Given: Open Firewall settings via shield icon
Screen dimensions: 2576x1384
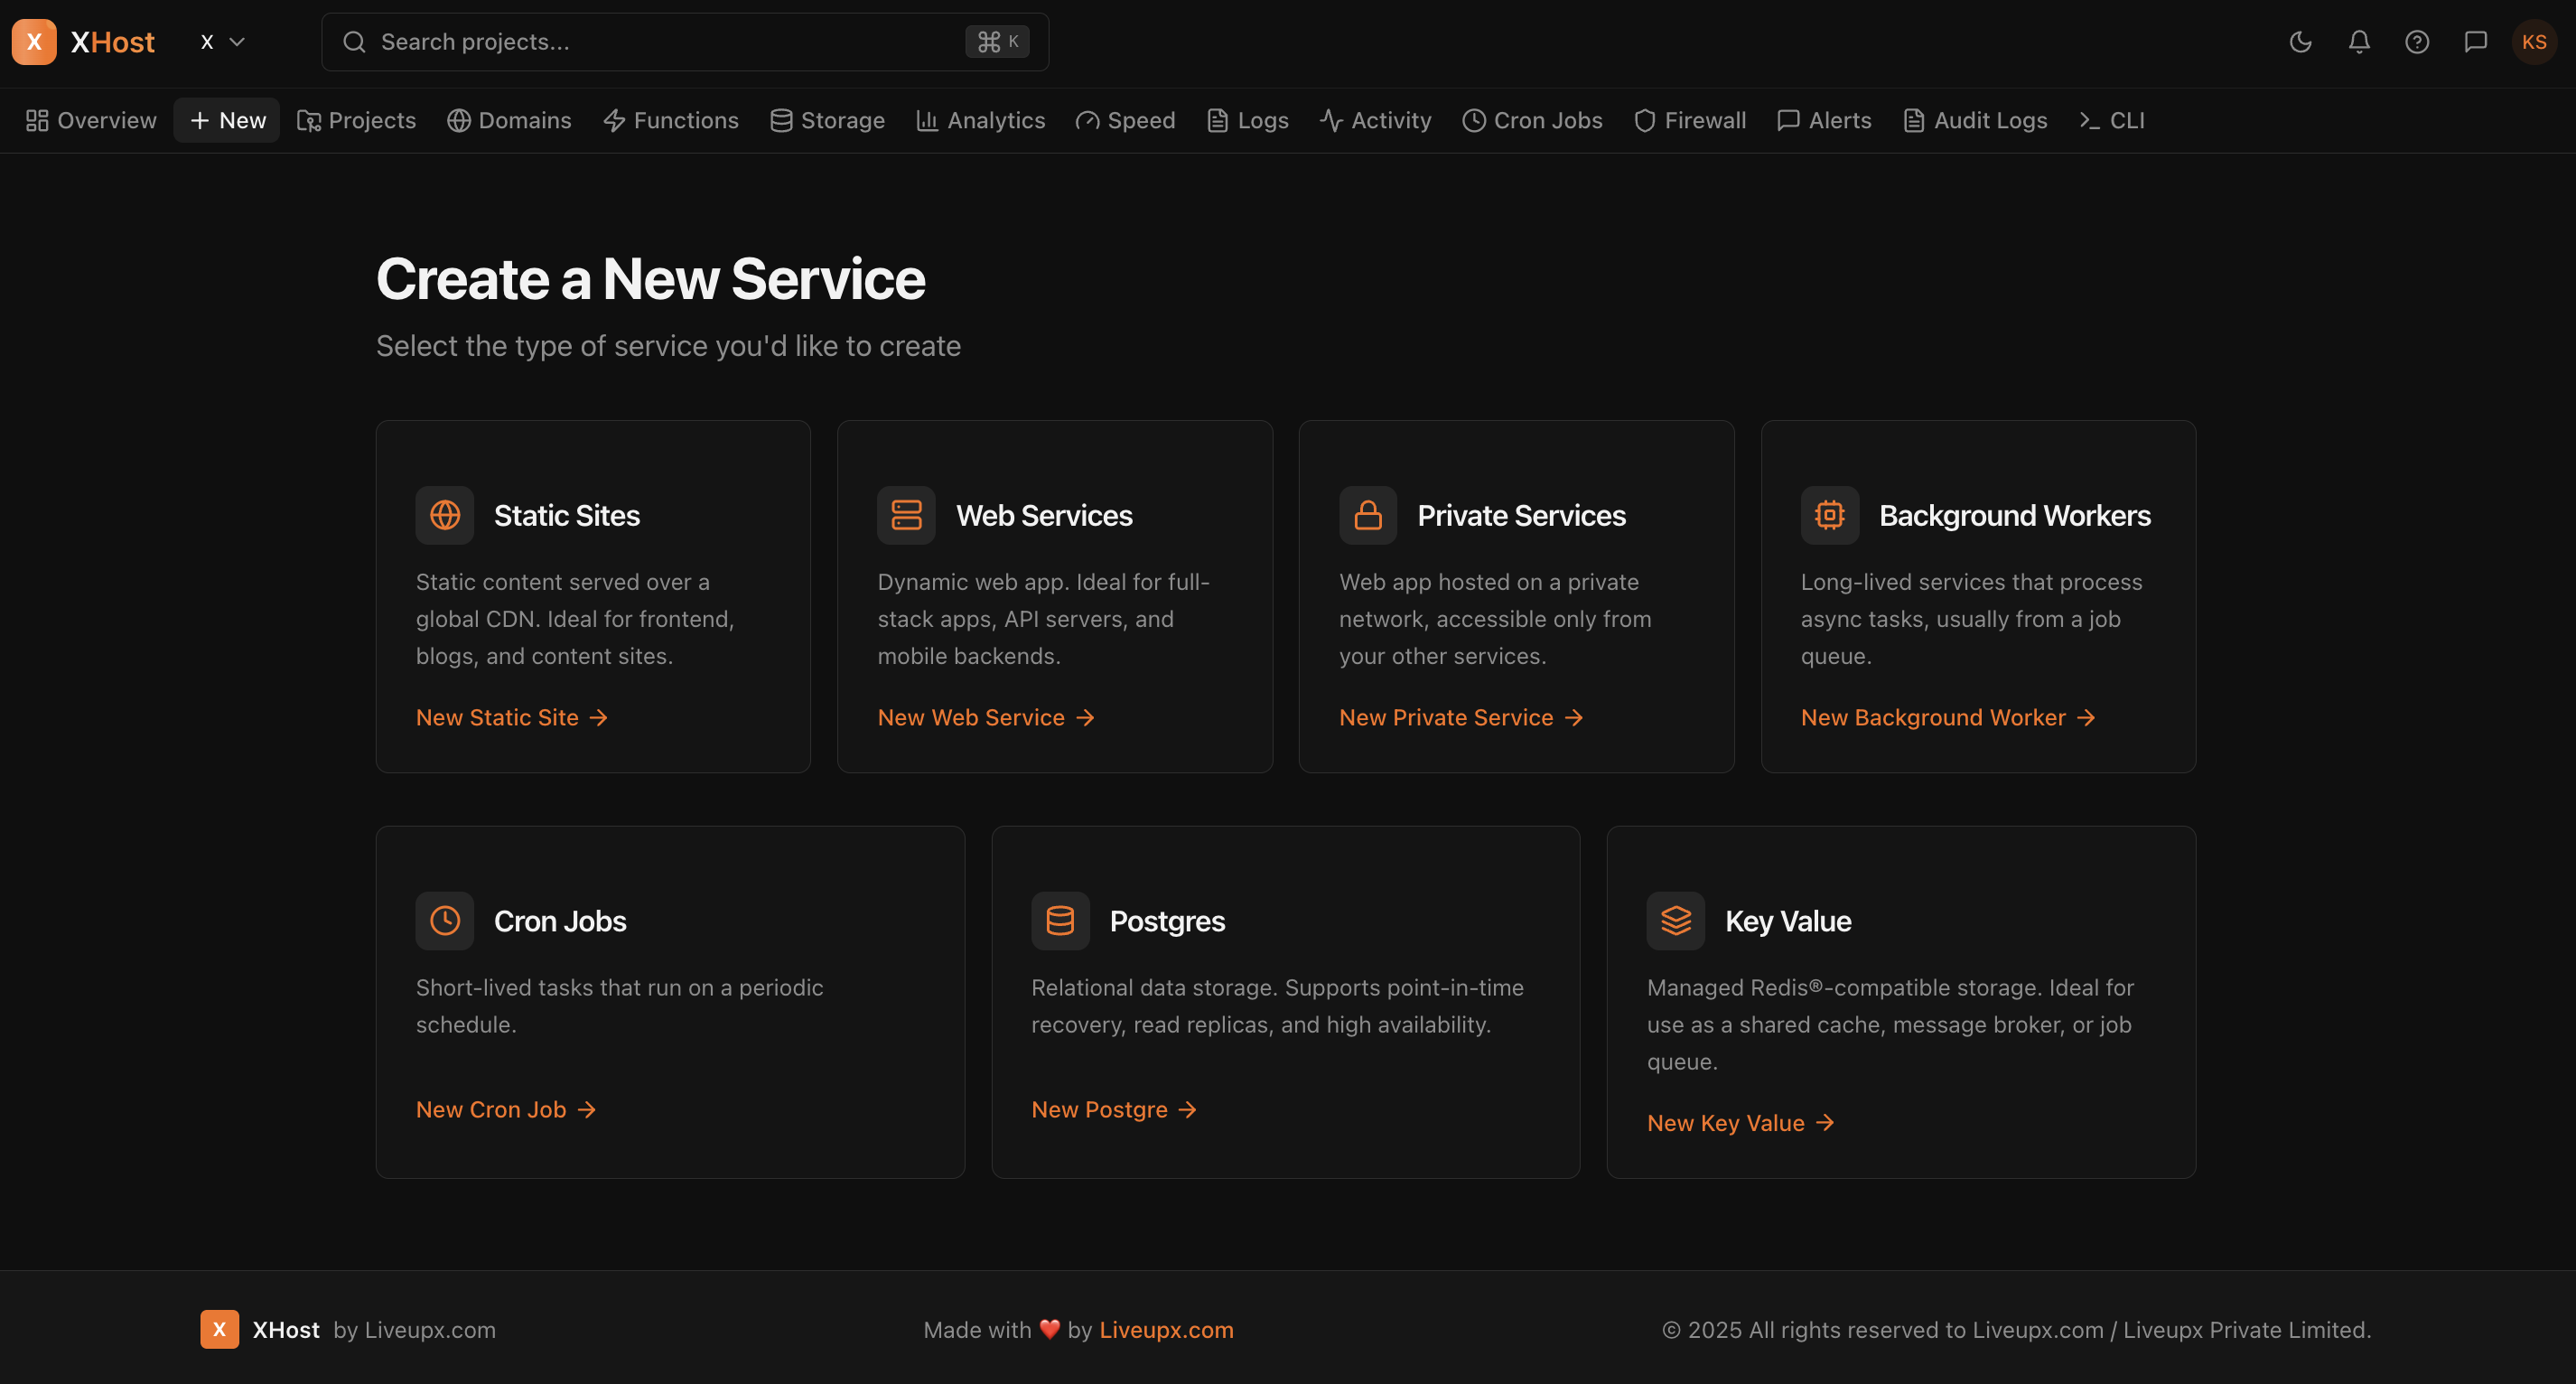Looking at the screenshot, I should point(1689,120).
